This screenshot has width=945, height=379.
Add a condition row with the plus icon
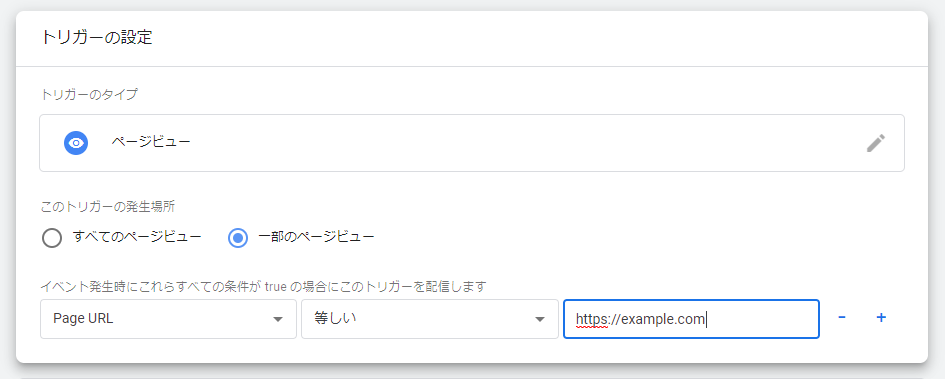click(x=881, y=318)
